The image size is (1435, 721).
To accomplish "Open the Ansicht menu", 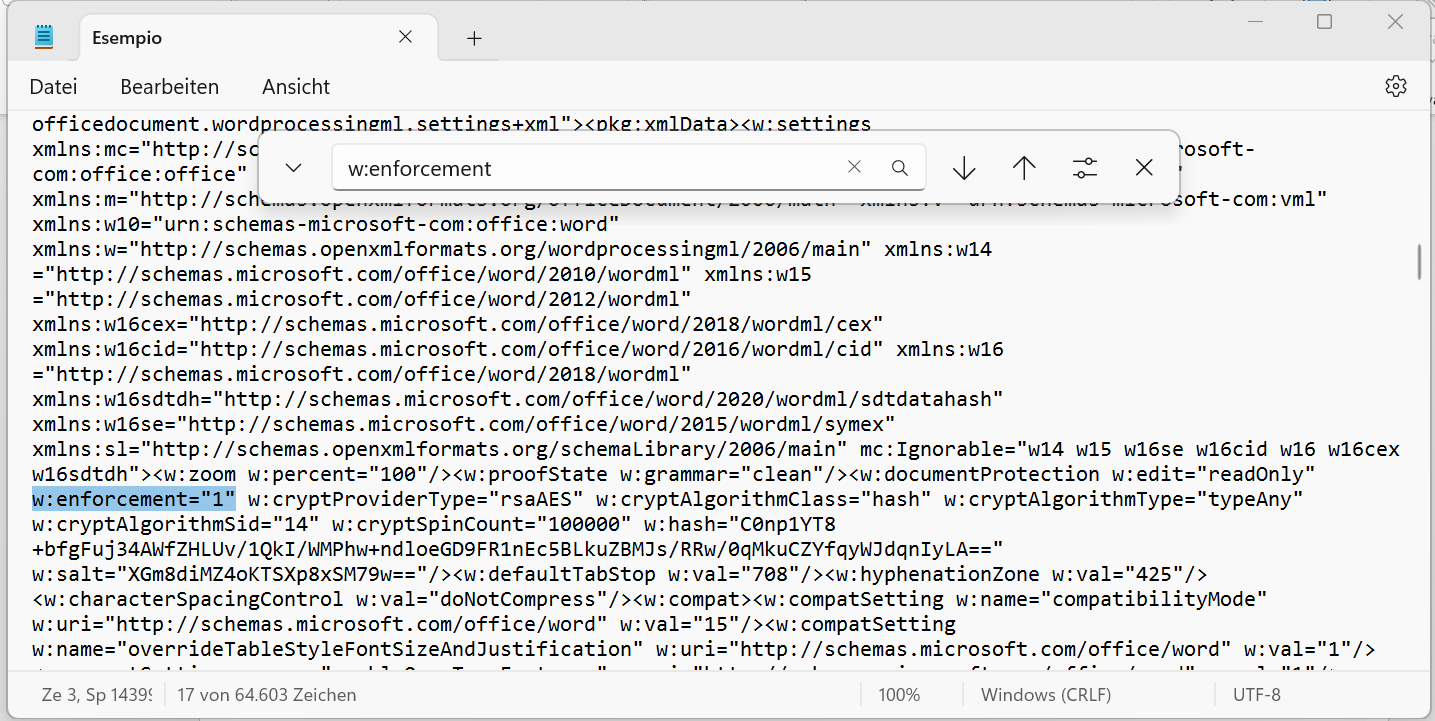I will [296, 87].
